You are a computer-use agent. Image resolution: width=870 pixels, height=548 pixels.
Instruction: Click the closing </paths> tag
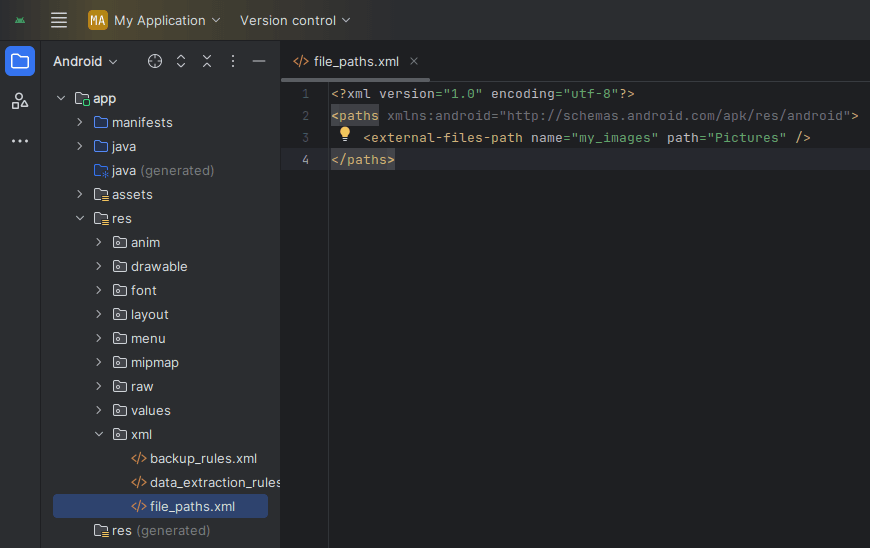point(363,160)
